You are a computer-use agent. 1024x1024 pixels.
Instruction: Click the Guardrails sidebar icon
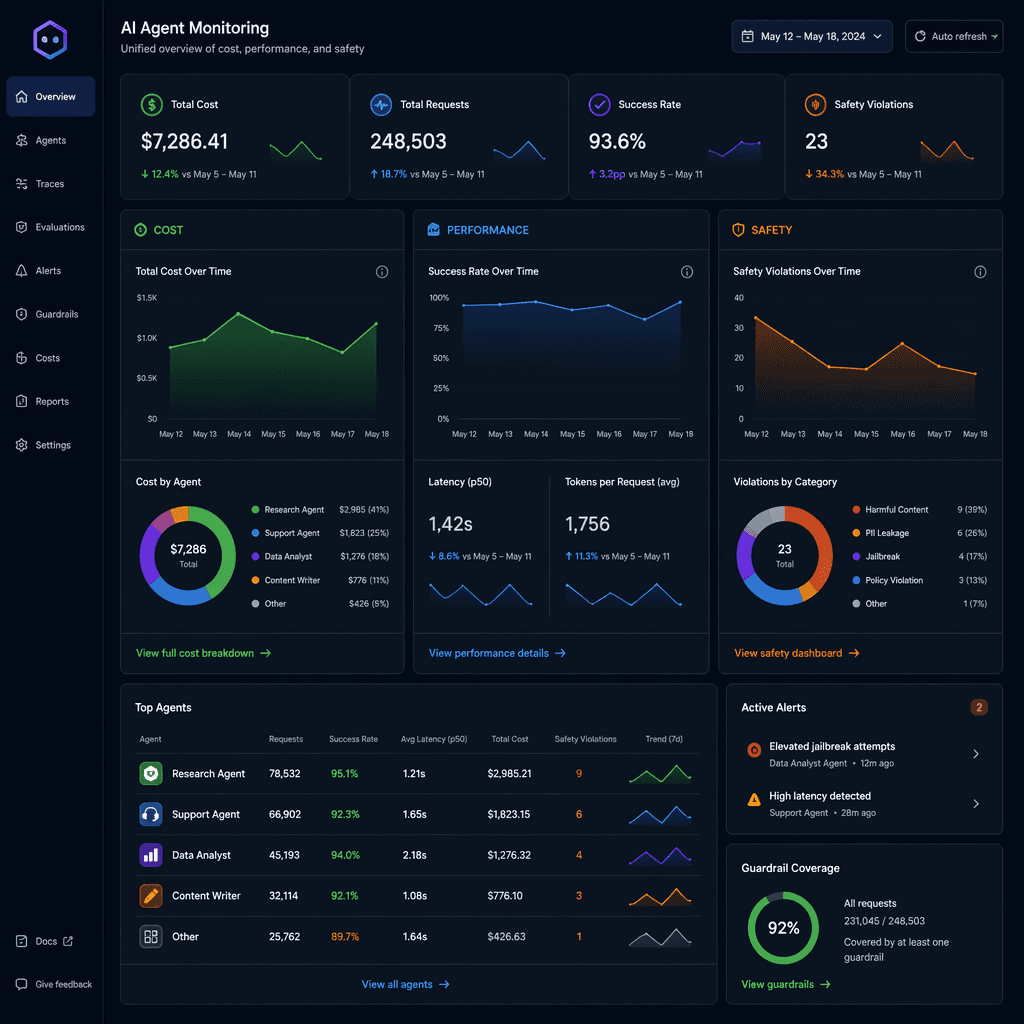22,314
